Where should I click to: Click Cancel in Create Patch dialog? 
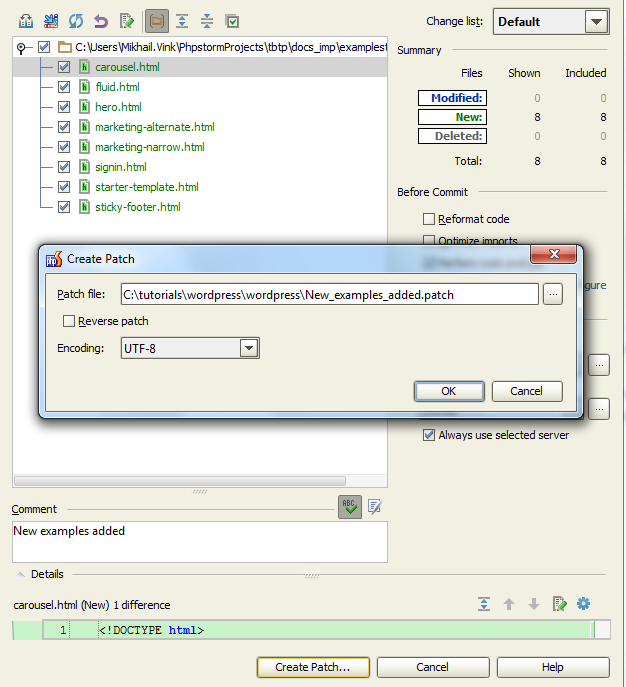pos(527,391)
